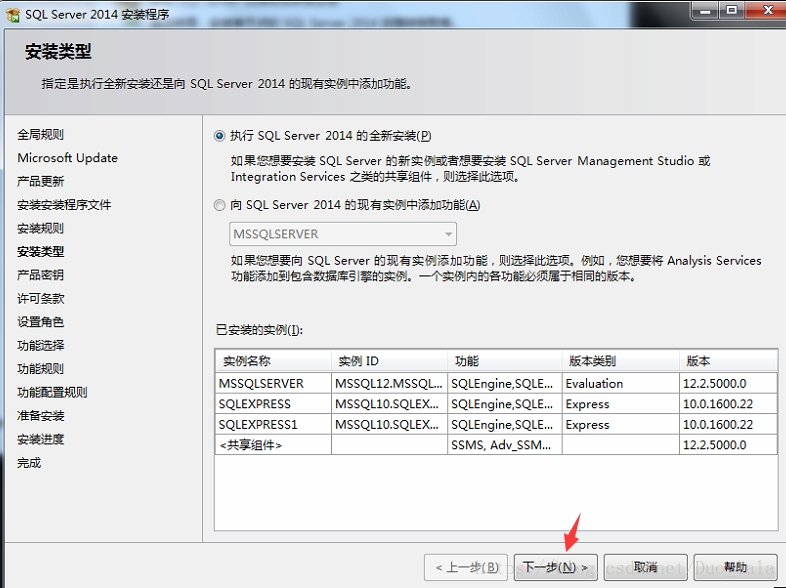
Task: Click the MSSQL12.MSSQL... instance ID cell
Action: [389, 383]
